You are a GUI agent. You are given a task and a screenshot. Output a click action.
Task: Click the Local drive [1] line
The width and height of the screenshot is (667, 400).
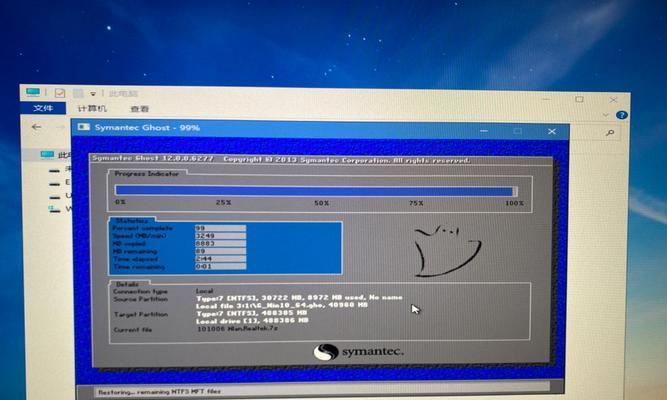pos(252,321)
